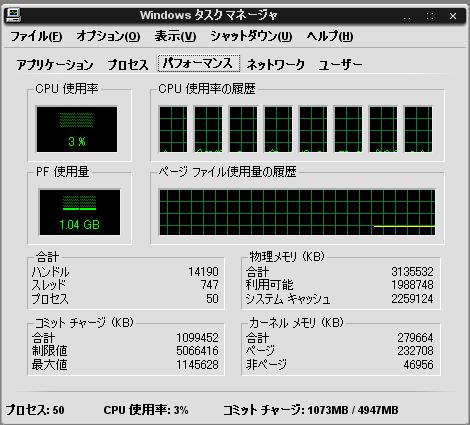The image size is (470, 425).
Task: Click the コミット チャージ (KB) group title
Action: (x=84, y=323)
